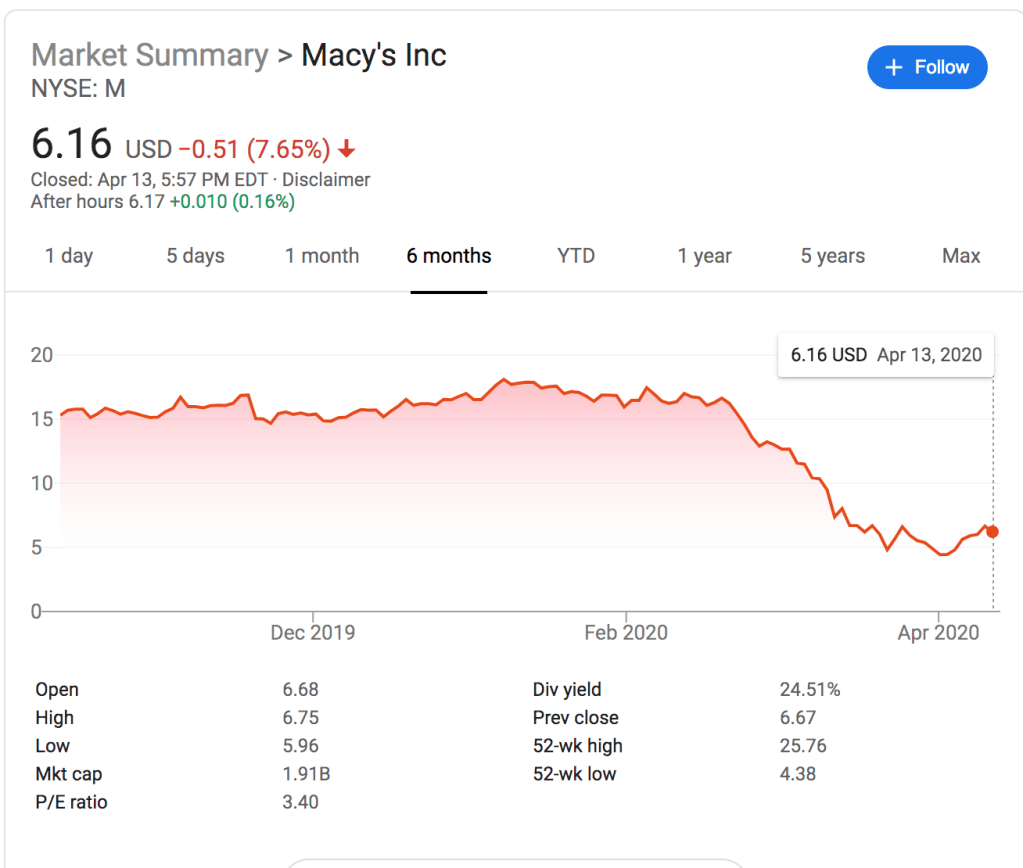This screenshot has height=868, width=1023.
Task: Click the Div yield value 24.51%
Action: click(x=810, y=690)
